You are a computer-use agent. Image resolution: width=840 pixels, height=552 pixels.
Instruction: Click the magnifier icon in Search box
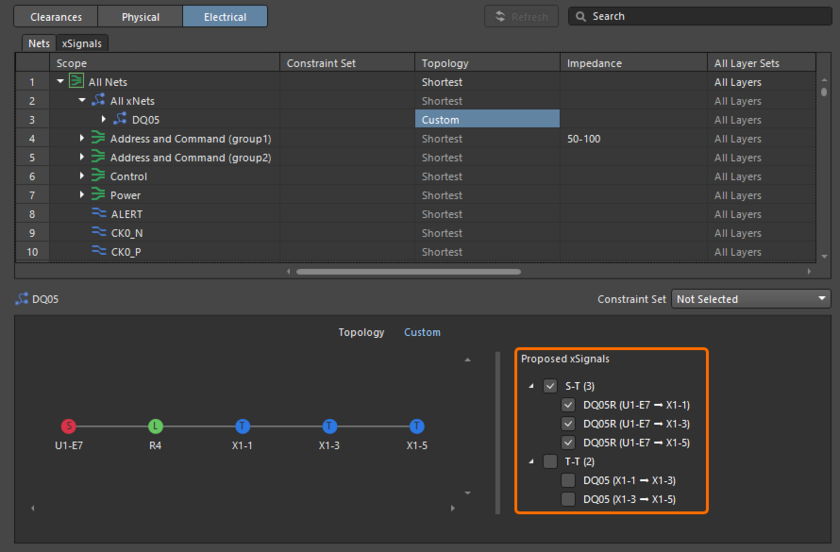click(x=581, y=17)
